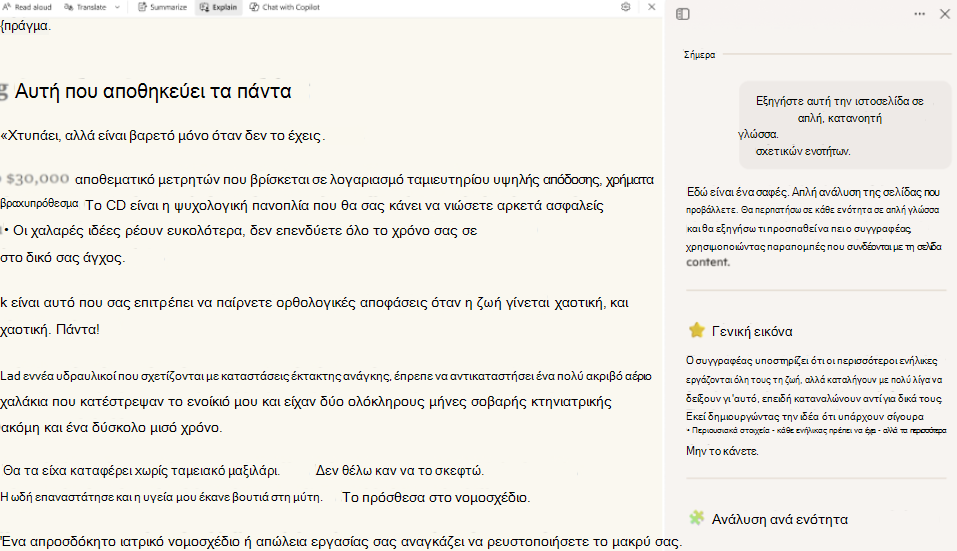The width and height of the screenshot is (957, 551).
Task: Expand the Translate dropdown arrow
Action: [x=117, y=7]
